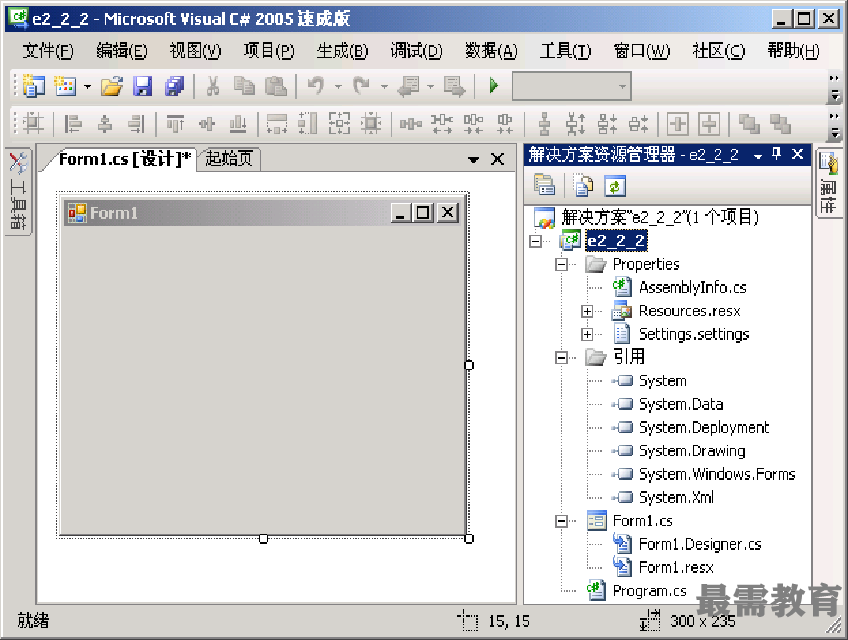Click the Undo arrow icon
Viewport: 848px width, 640px height.
tap(316, 85)
